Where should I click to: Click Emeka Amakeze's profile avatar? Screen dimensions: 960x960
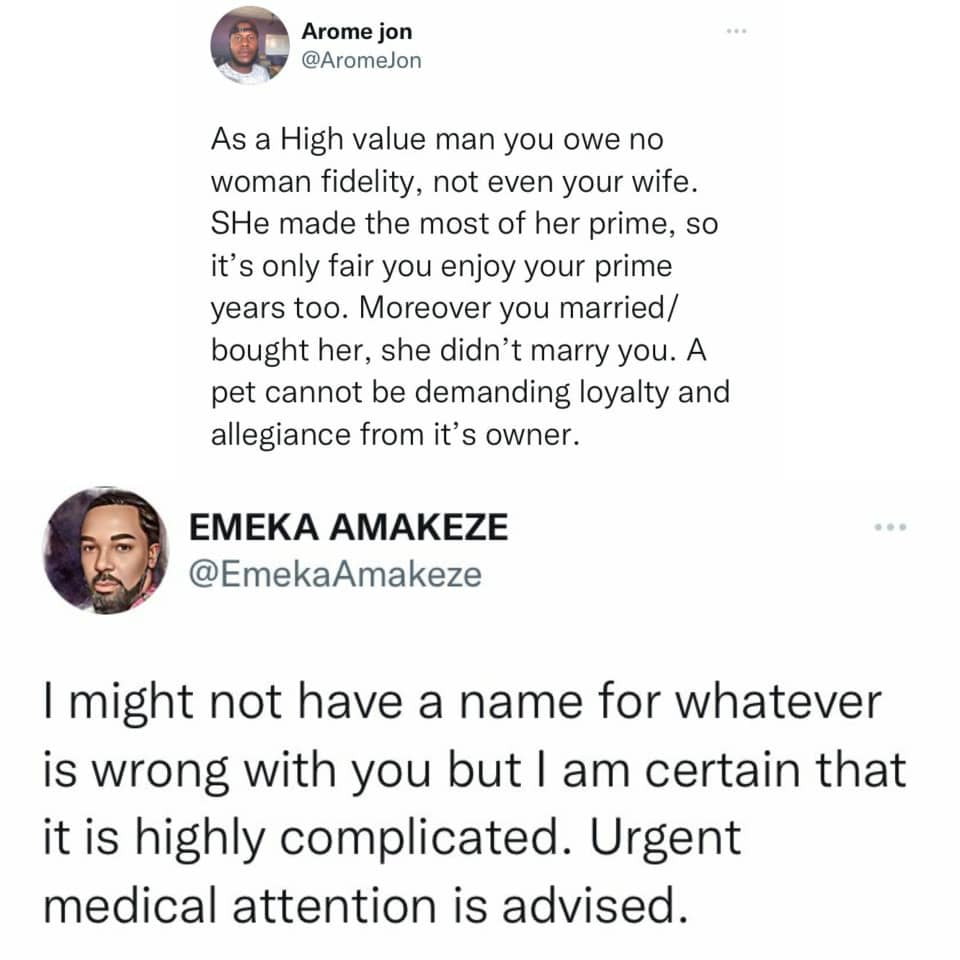[x=105, y=550]
